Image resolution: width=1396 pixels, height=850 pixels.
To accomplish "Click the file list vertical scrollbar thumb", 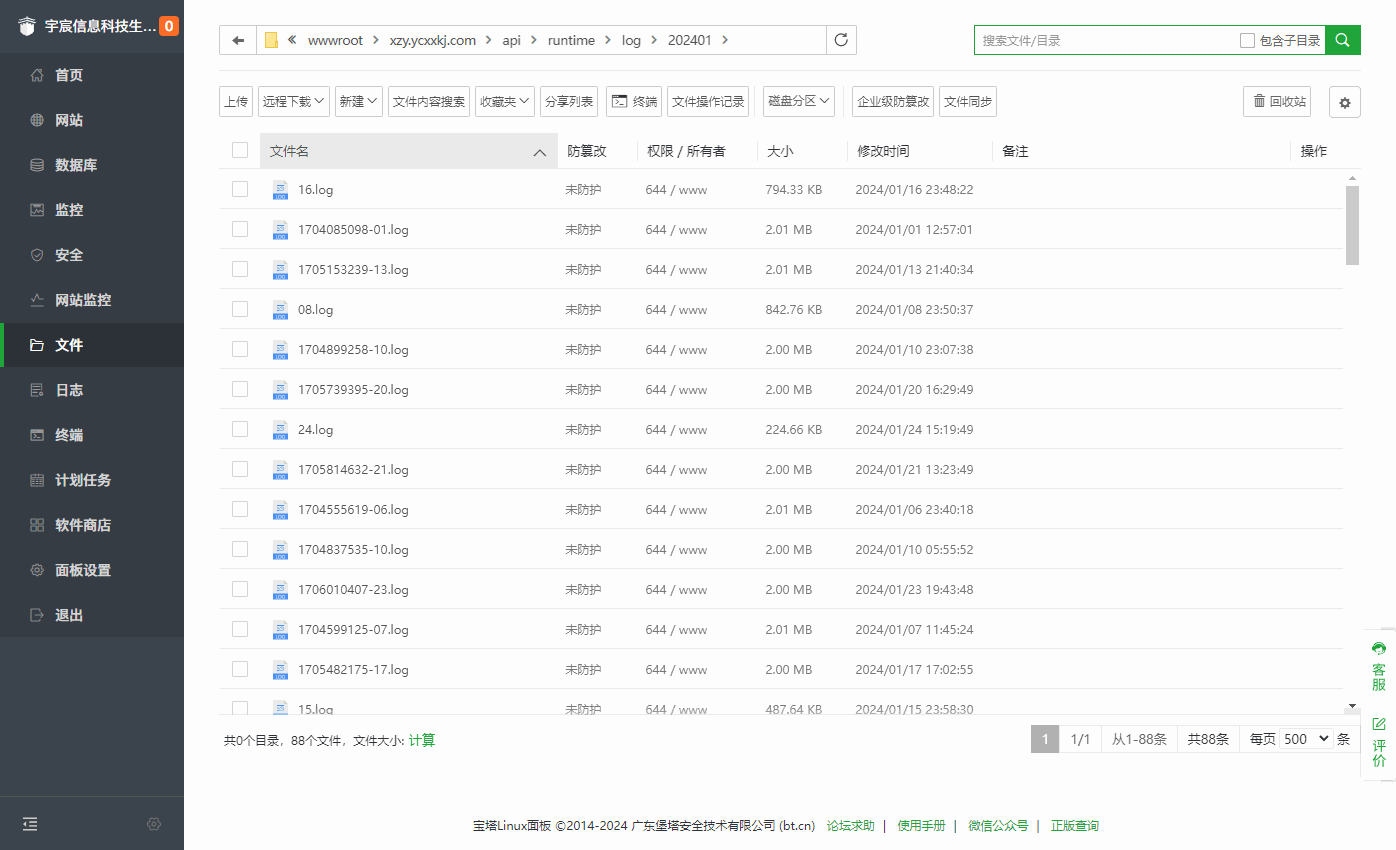I will [1352, 225].
